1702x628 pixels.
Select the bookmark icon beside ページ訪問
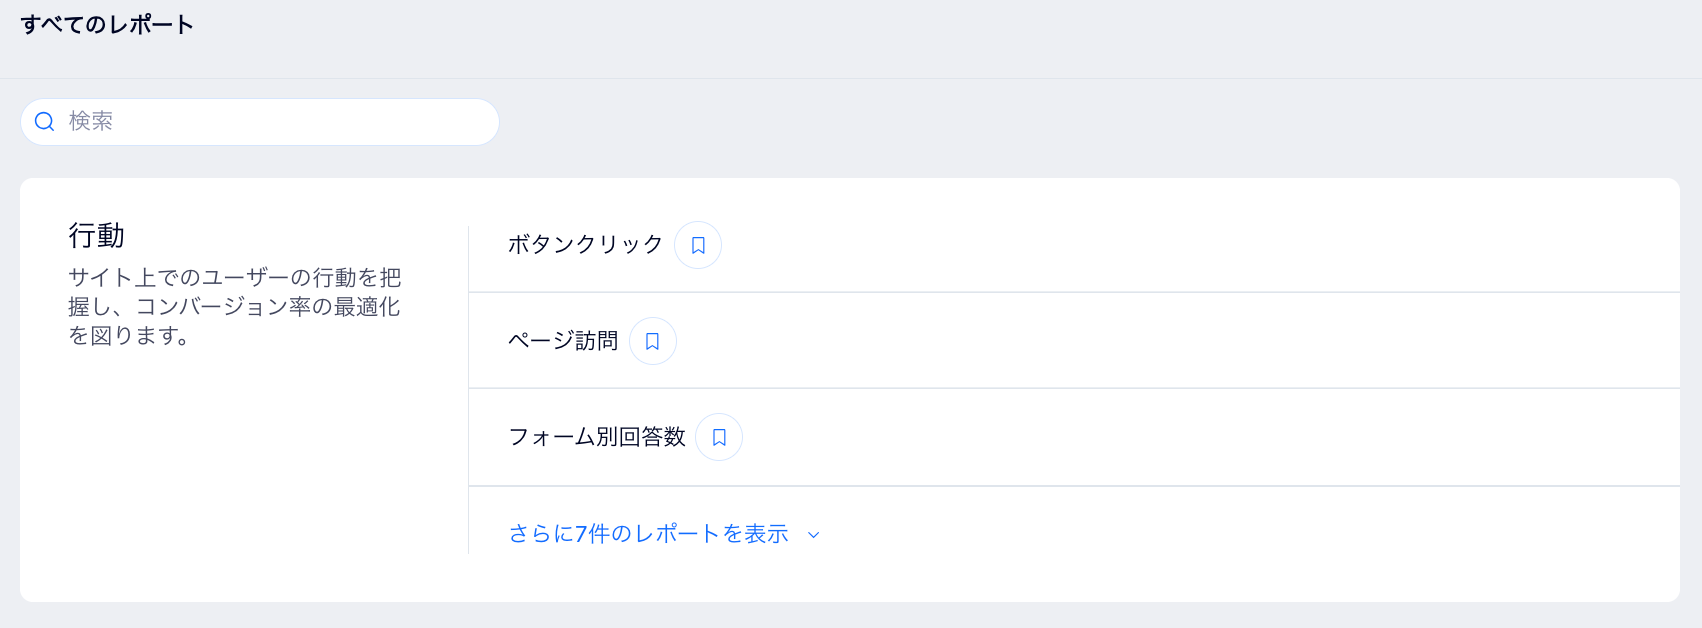[x=652, y=341]
